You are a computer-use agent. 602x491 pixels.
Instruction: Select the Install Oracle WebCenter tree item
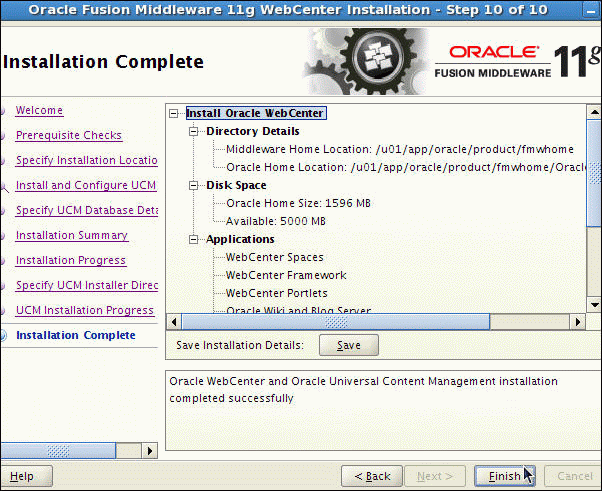pyautogui.click(x=256, y=113)
